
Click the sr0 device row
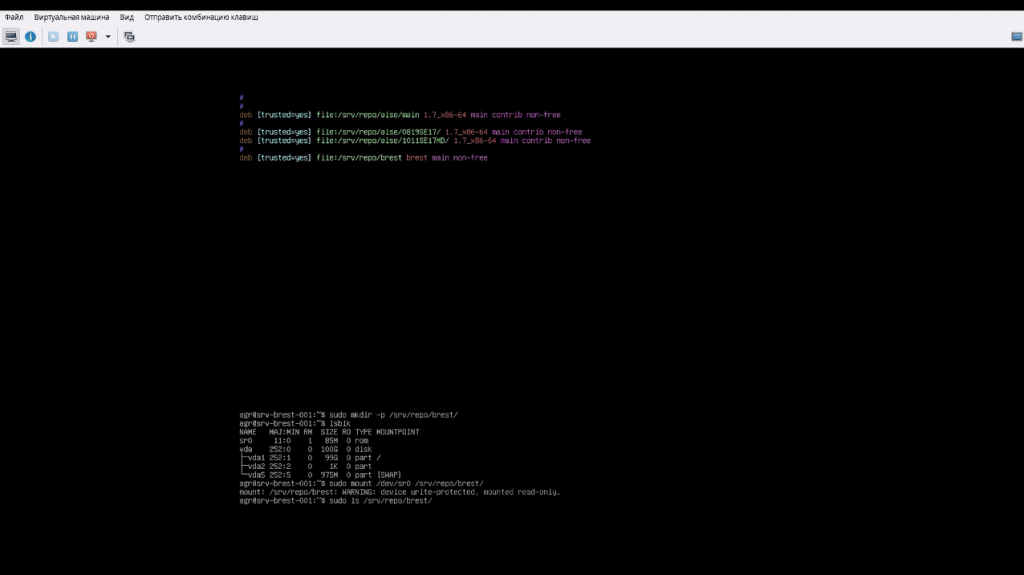click(x=304, y=440)
